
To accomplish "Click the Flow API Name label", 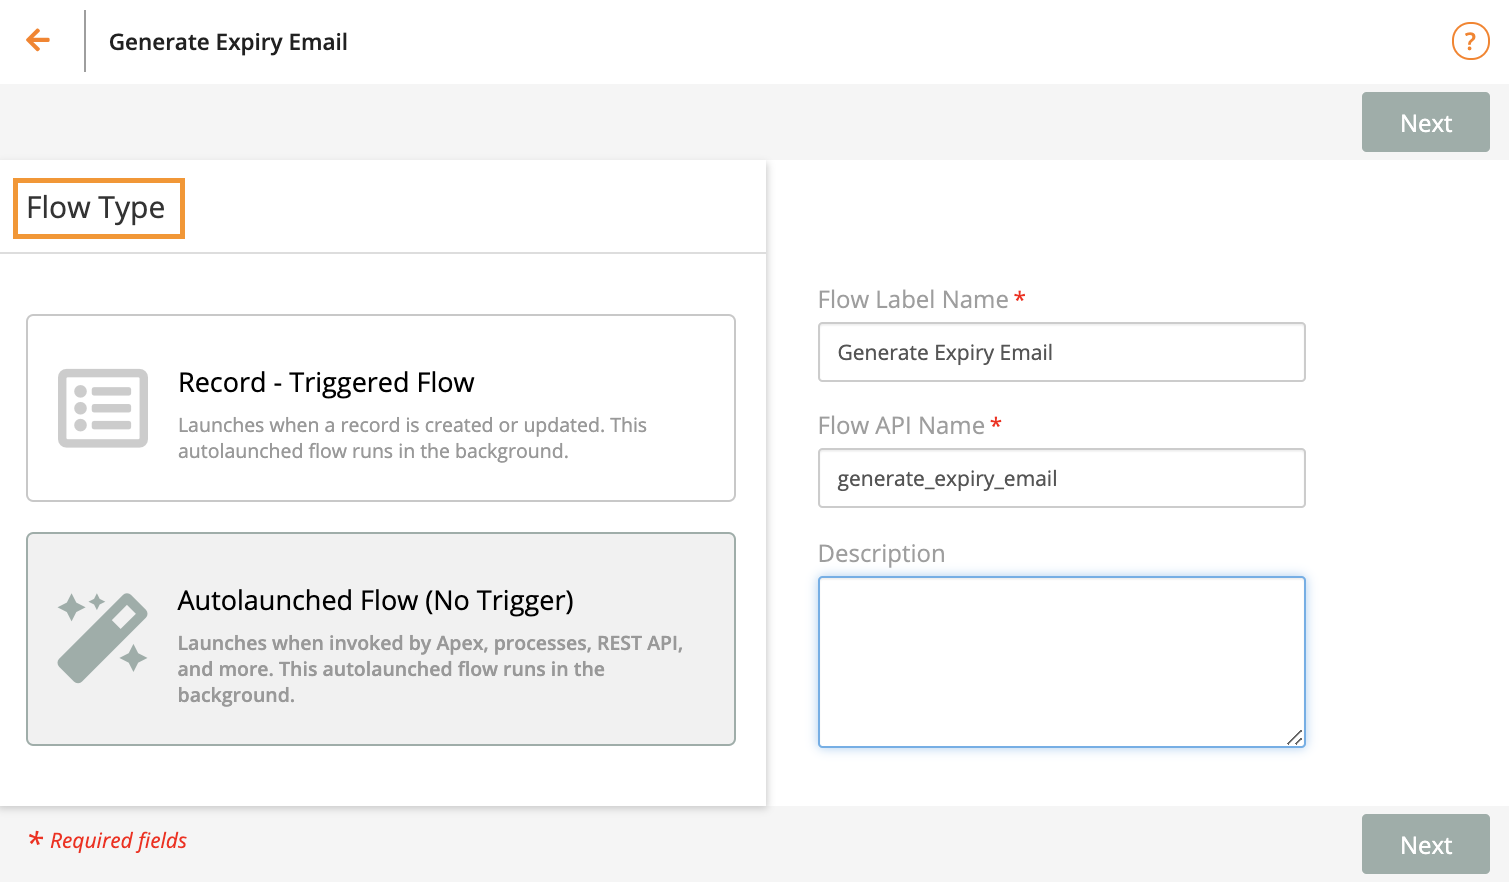I will pos(901,425).
